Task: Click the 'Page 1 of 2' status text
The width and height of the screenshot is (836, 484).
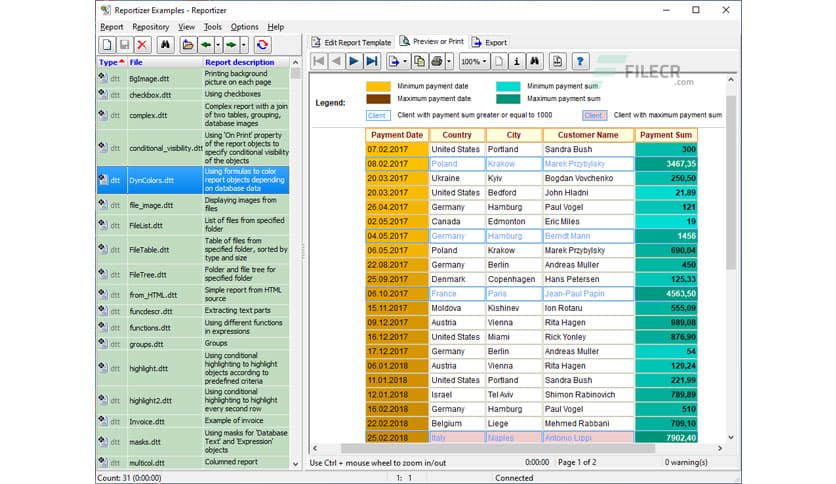Action: tap(577, 462)
